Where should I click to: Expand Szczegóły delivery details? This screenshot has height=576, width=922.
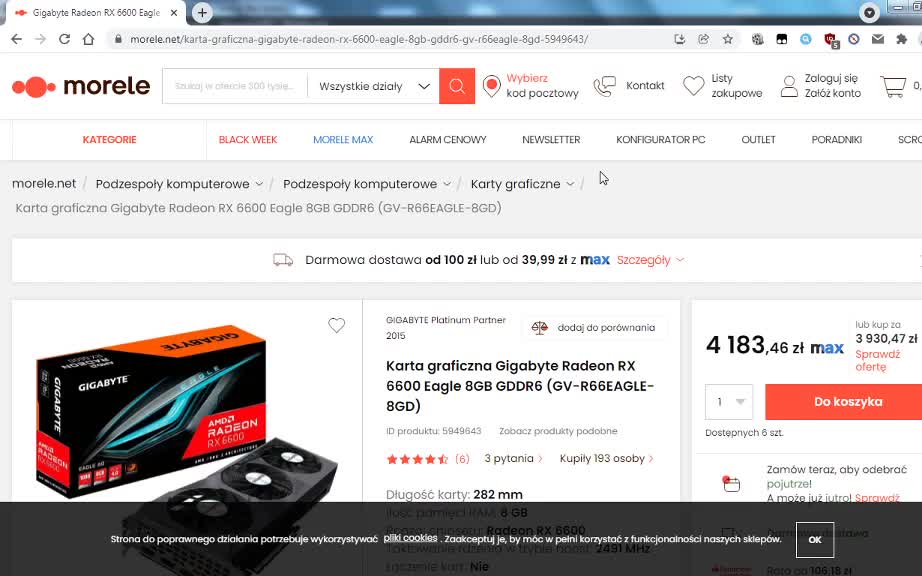pyautogui.click(x=650, y=260)
